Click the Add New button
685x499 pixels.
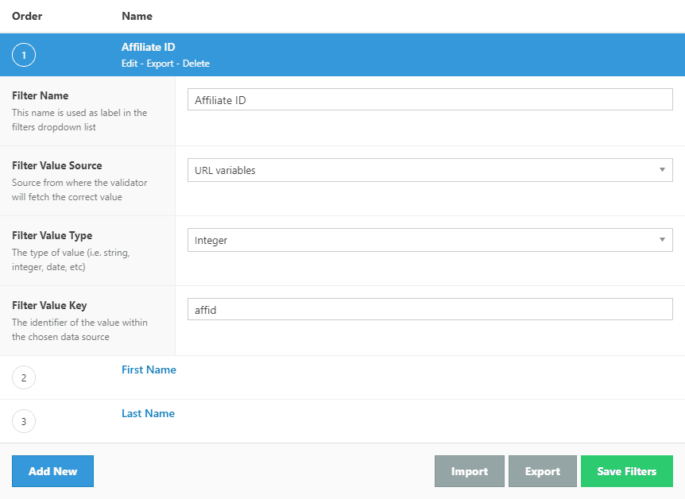(53, 471)
